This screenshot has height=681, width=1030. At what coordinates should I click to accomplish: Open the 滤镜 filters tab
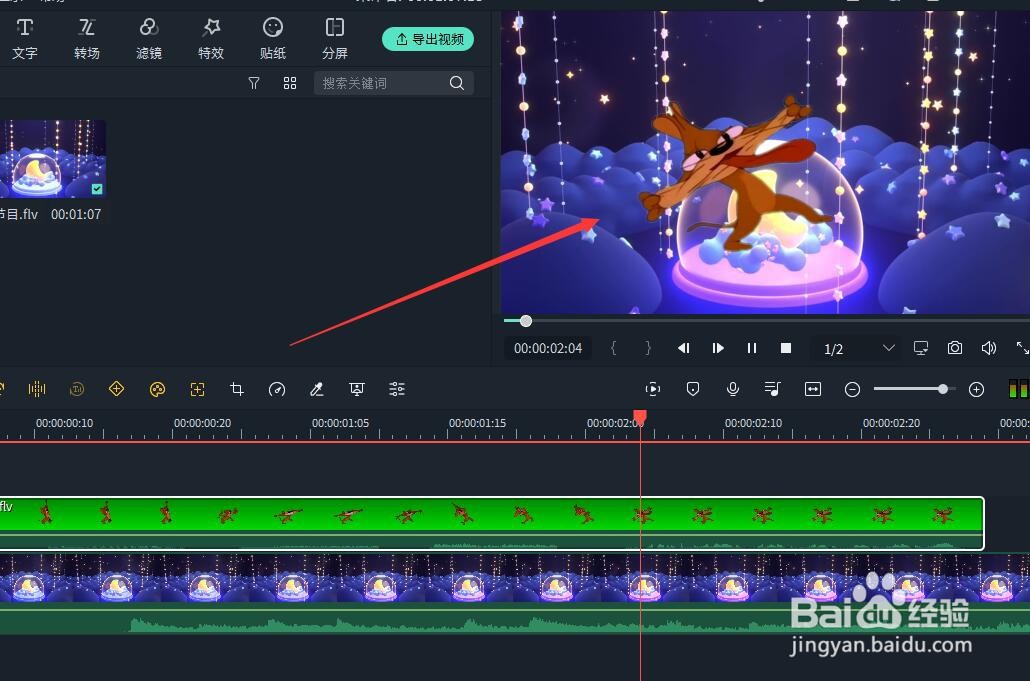[x=148, y=39]
